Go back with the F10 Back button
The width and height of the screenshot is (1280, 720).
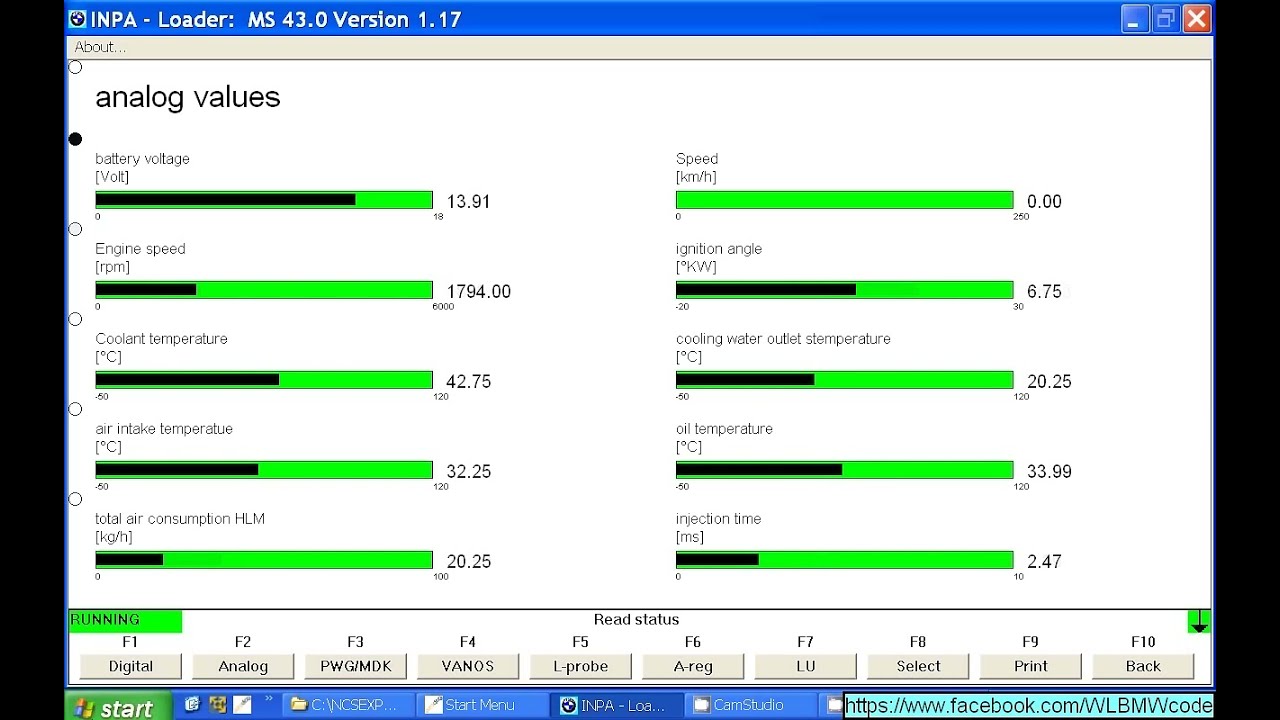tap(1143, 666)
